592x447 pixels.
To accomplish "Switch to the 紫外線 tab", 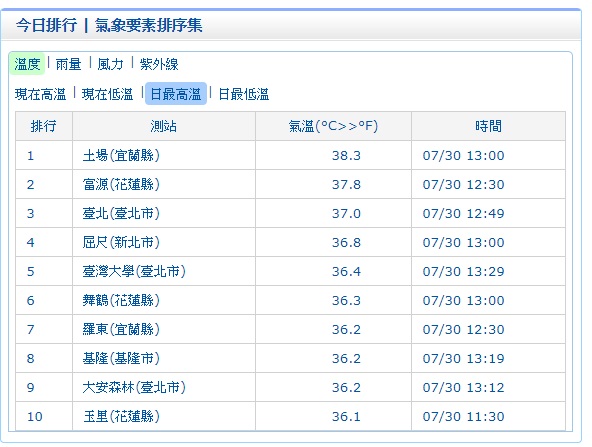I will (159, 64).
